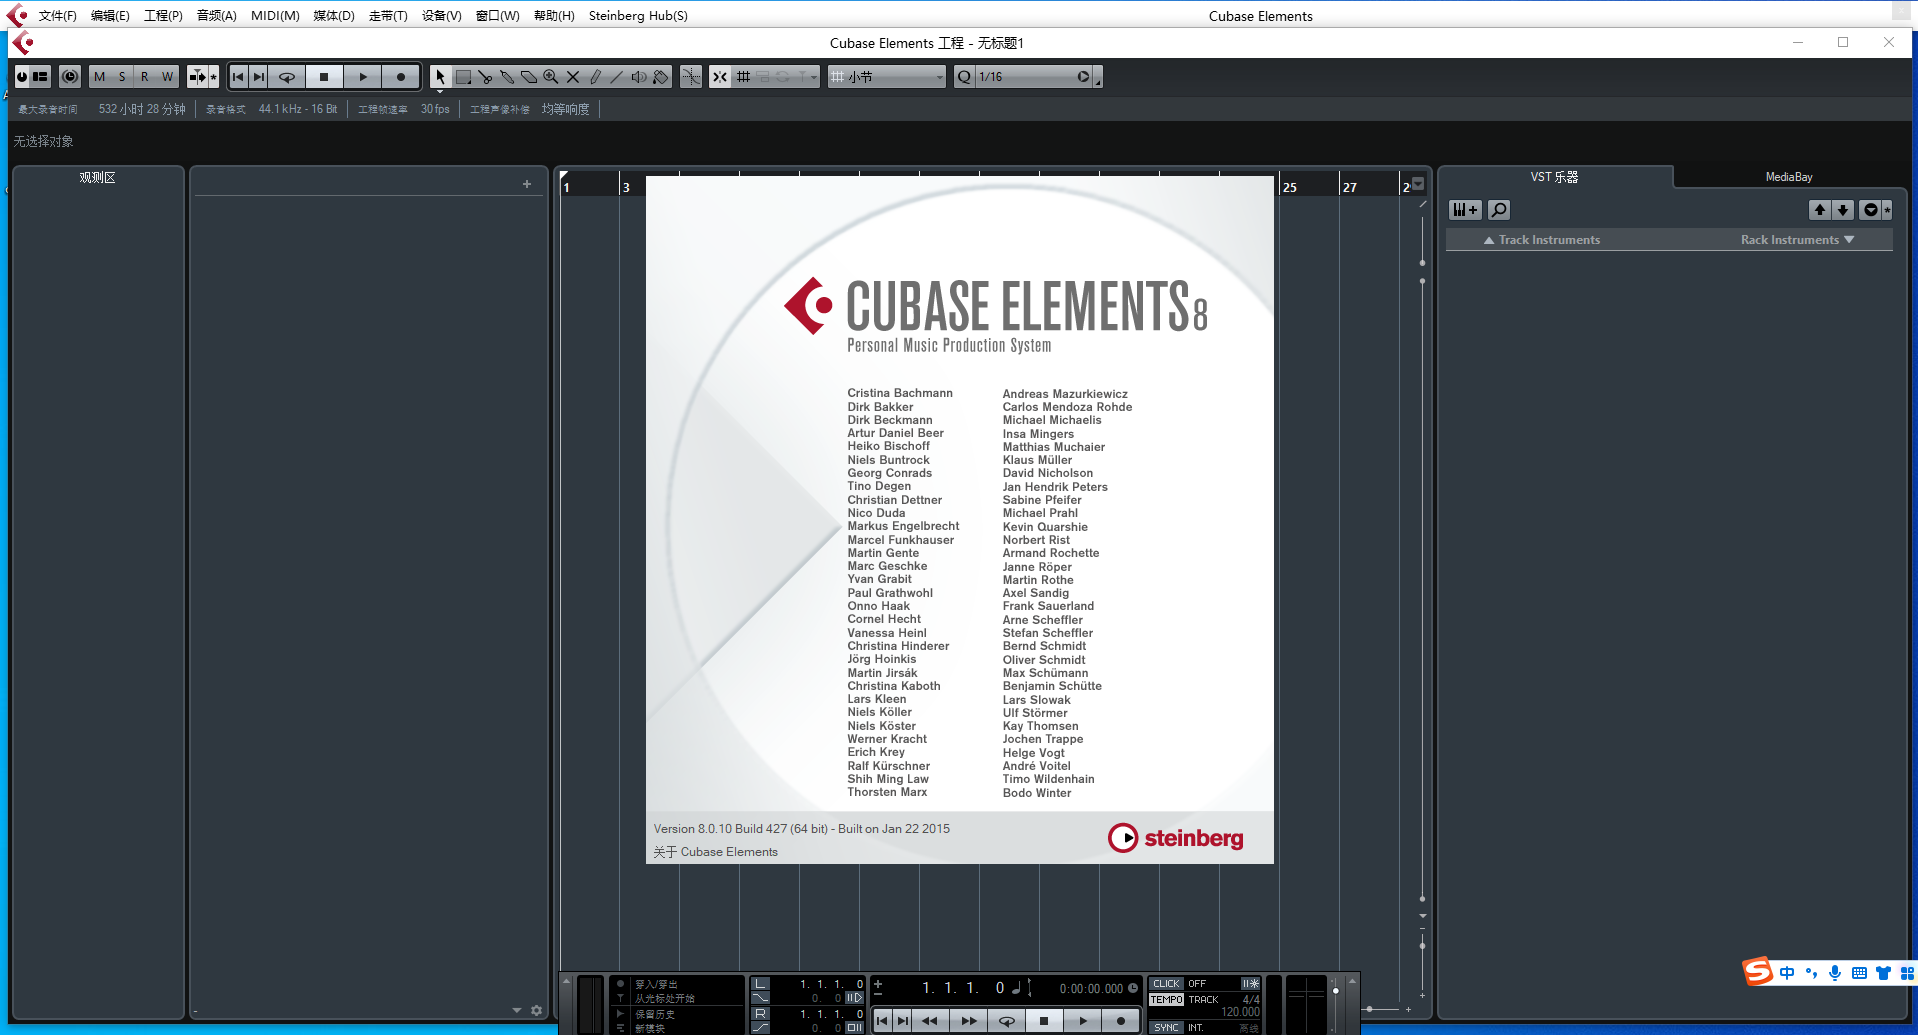Open the window layout setup icon
1918x1035 pixels.
click(40, 77)
